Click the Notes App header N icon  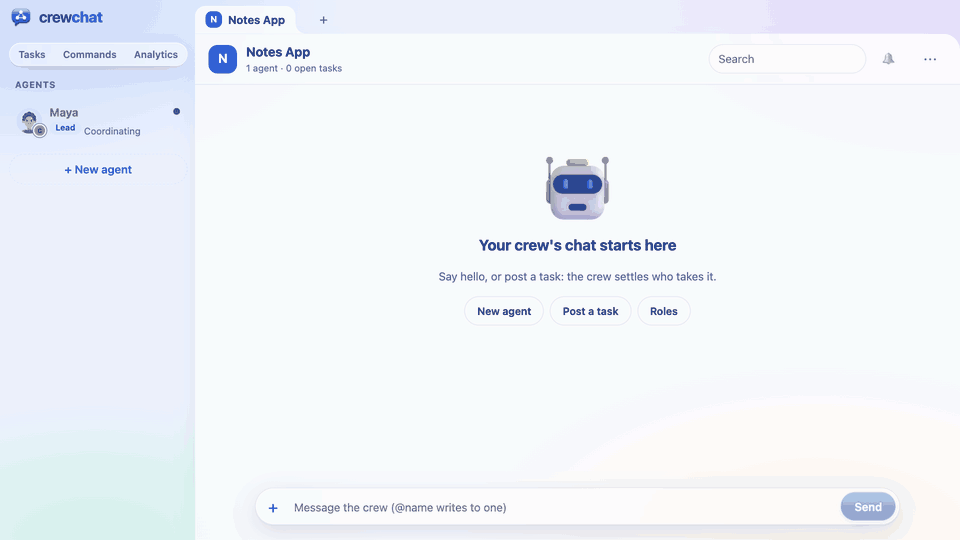tap(222, 59)
